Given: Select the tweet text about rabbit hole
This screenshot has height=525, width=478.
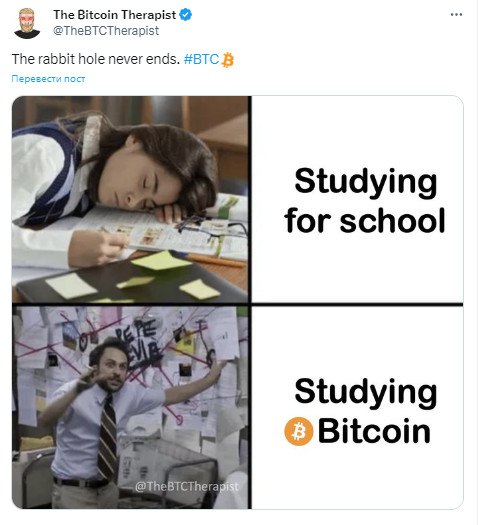Looking at the screenshot, I should (x=96, y=59).
